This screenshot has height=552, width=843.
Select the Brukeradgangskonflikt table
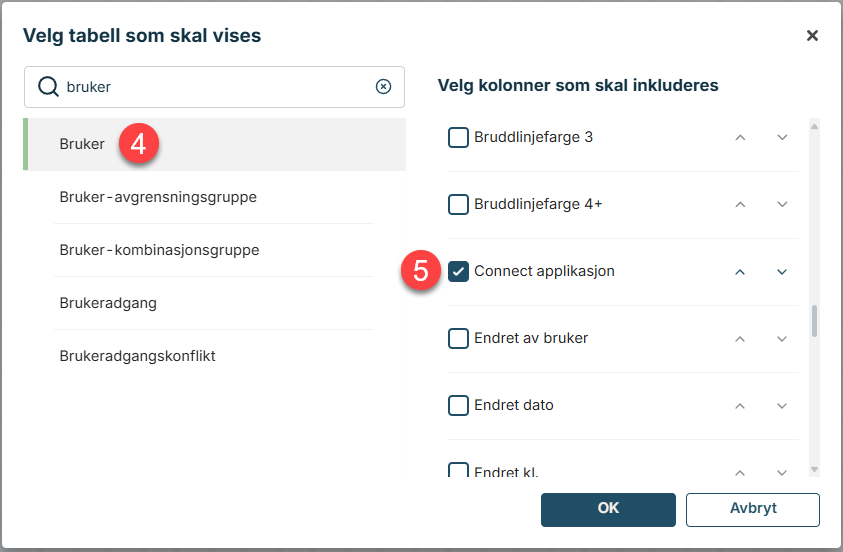point(137,356)
